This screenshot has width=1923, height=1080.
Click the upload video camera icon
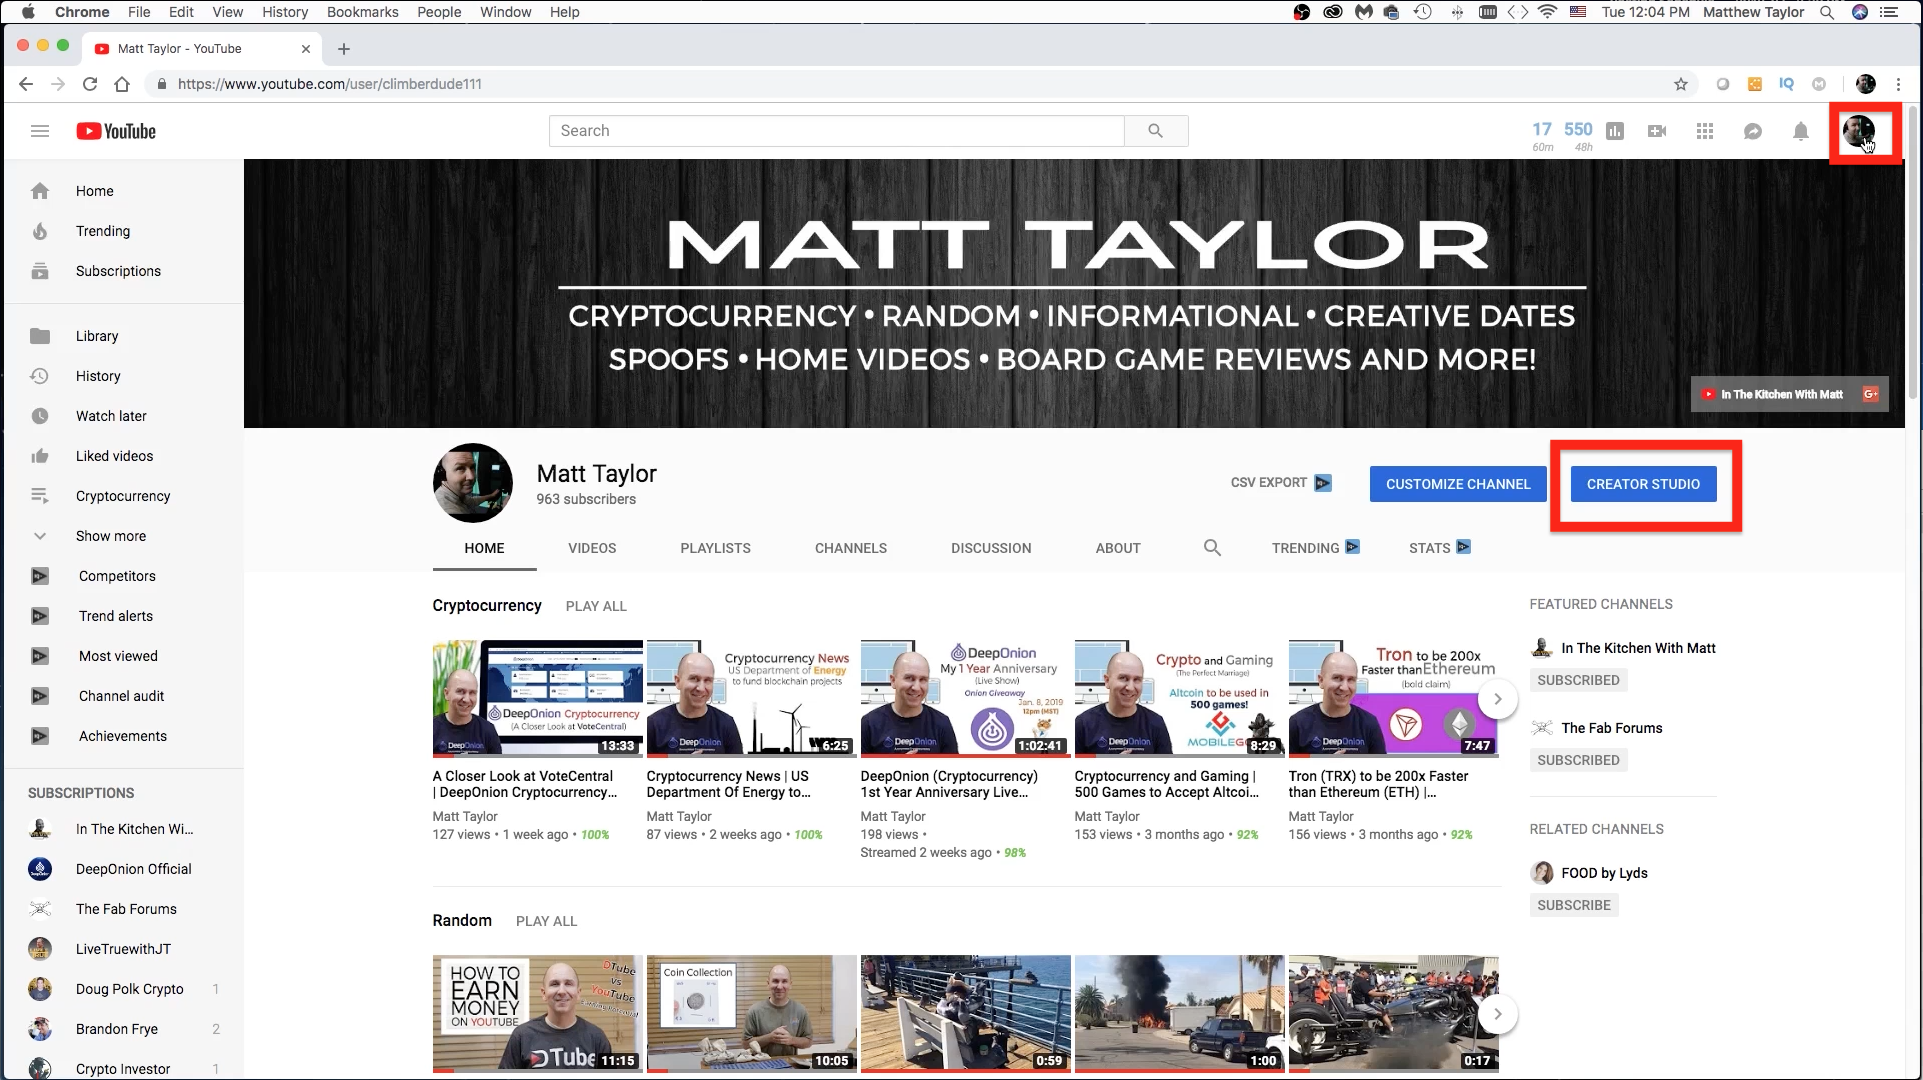1657,131
